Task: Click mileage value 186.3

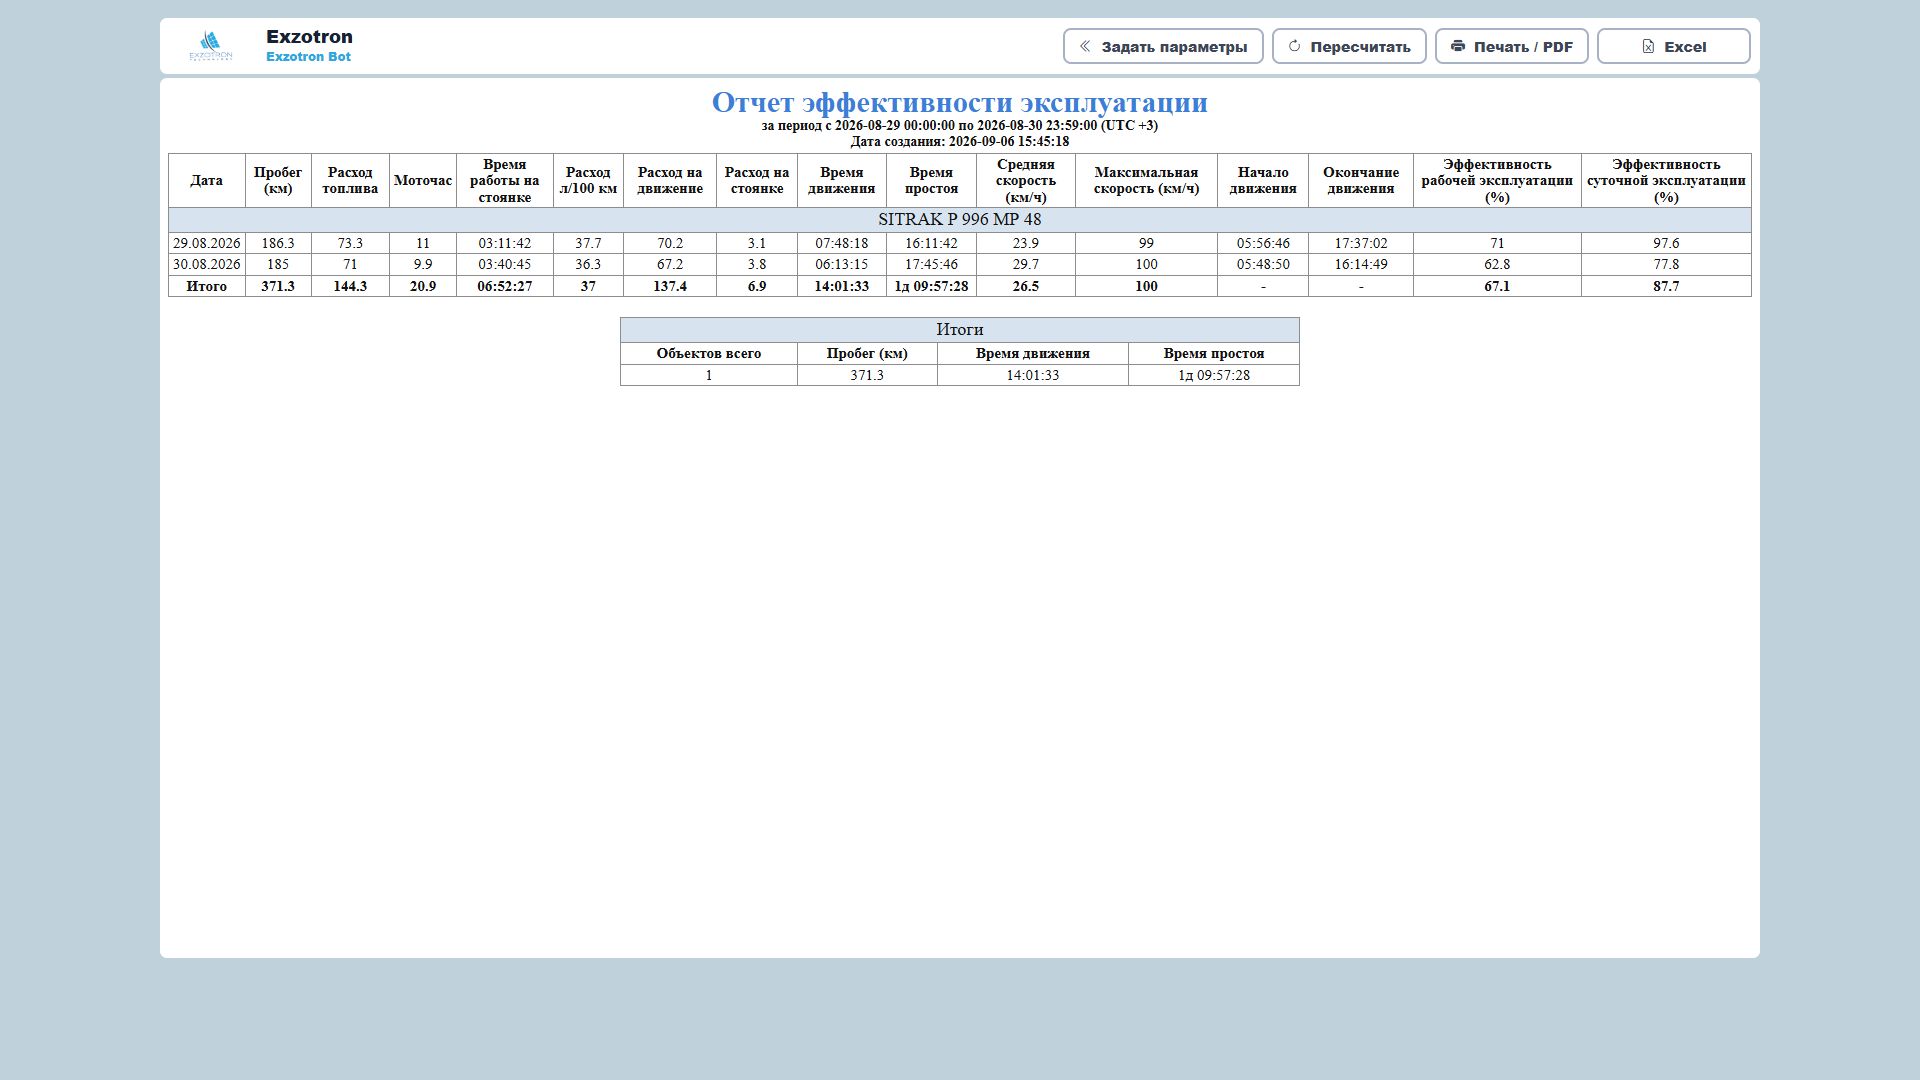Action: pyautogui.click(x=278, y=243)
